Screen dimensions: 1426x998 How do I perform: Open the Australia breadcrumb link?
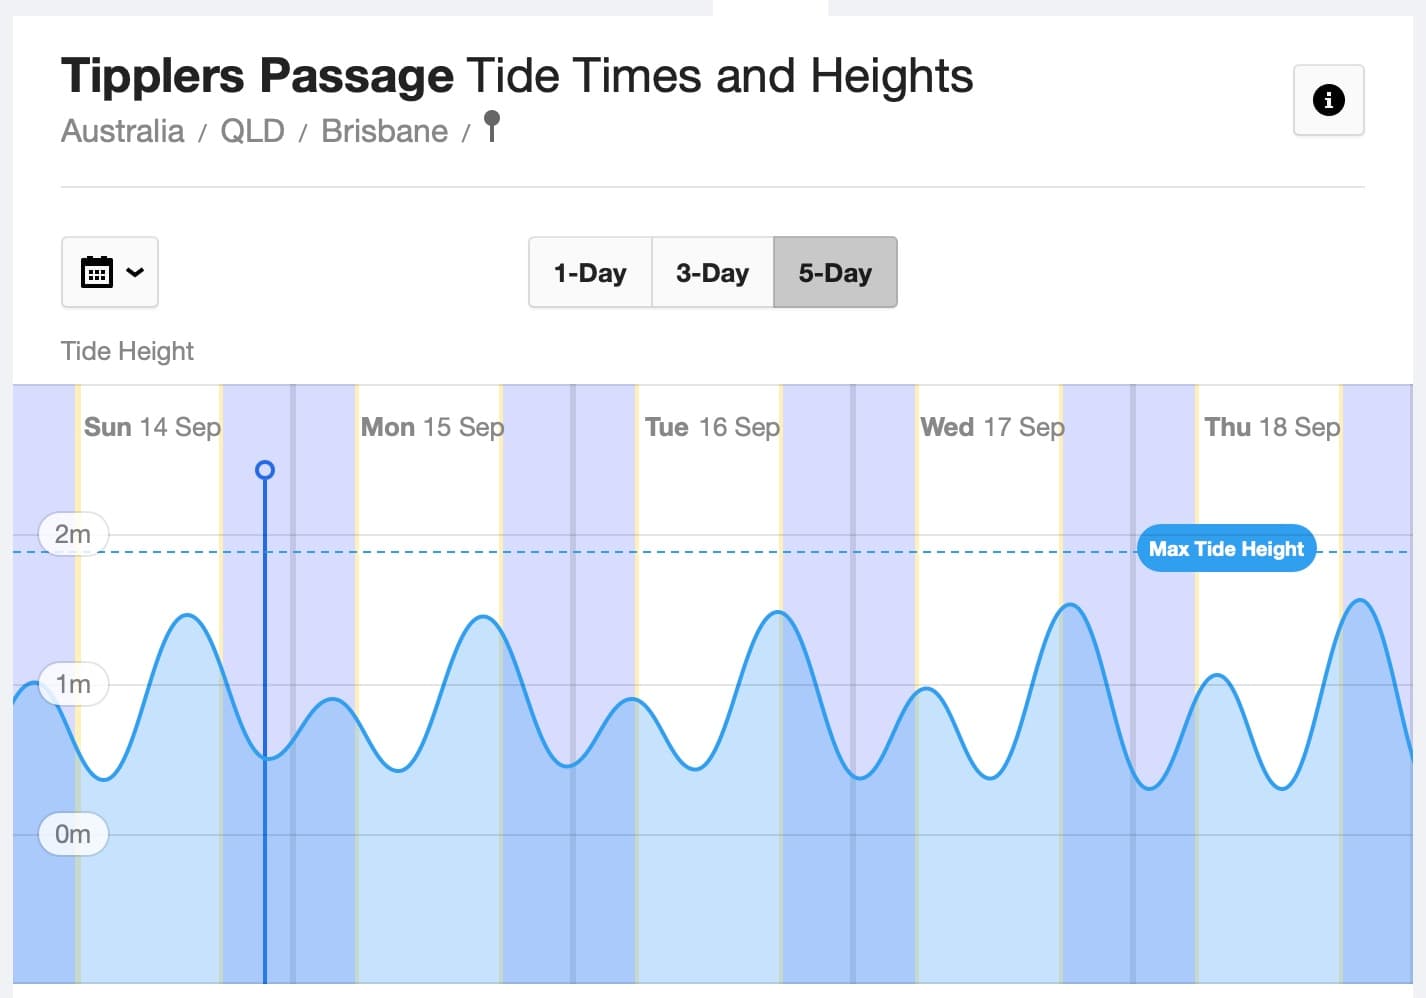point(123,131)
